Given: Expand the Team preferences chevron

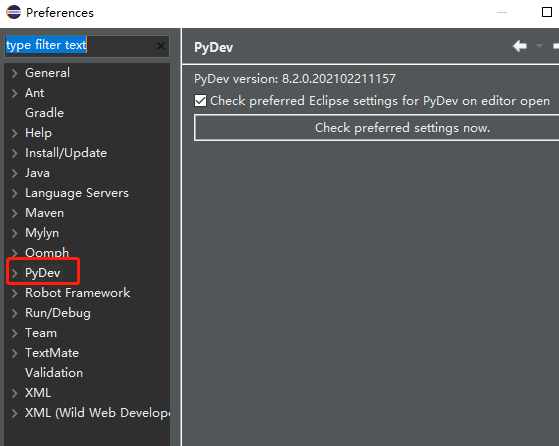Looking at the screenshot, I should coord(15,333).
